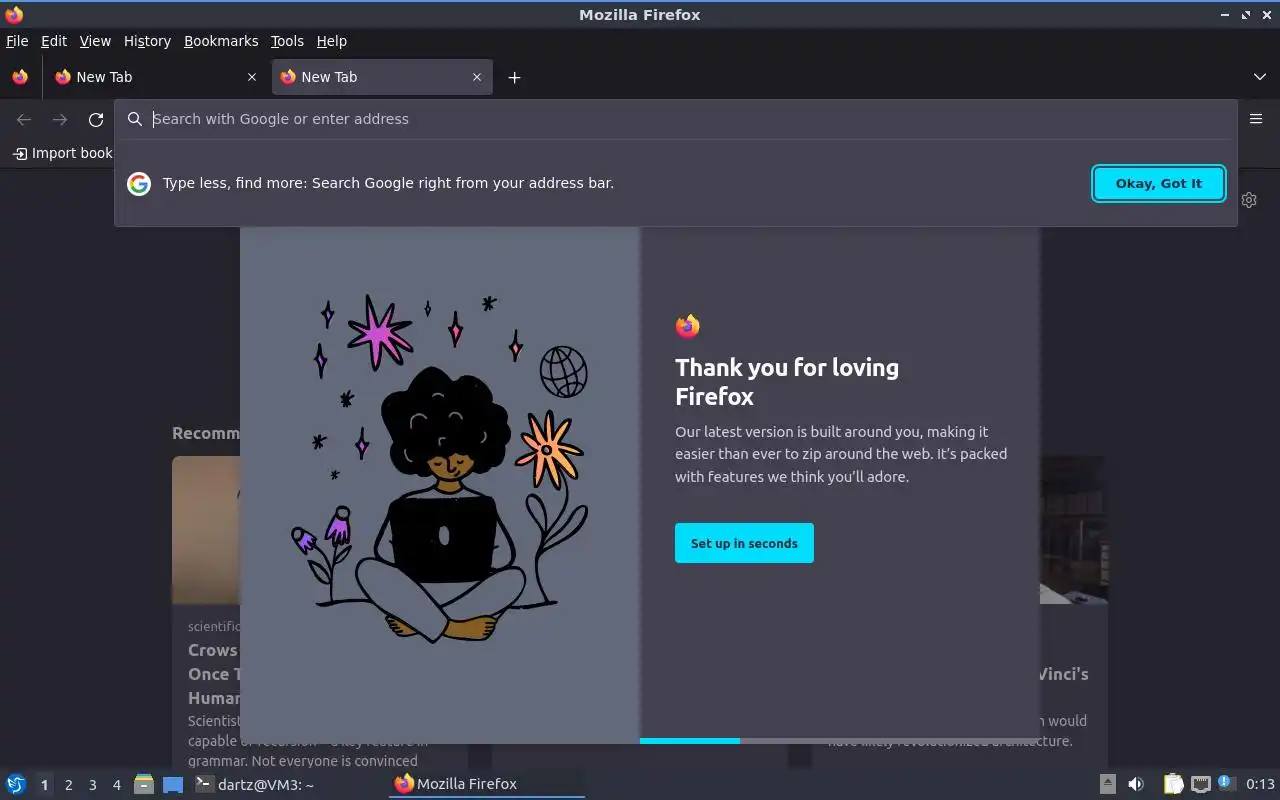
Task: Open the View menu
Action: 95,41
